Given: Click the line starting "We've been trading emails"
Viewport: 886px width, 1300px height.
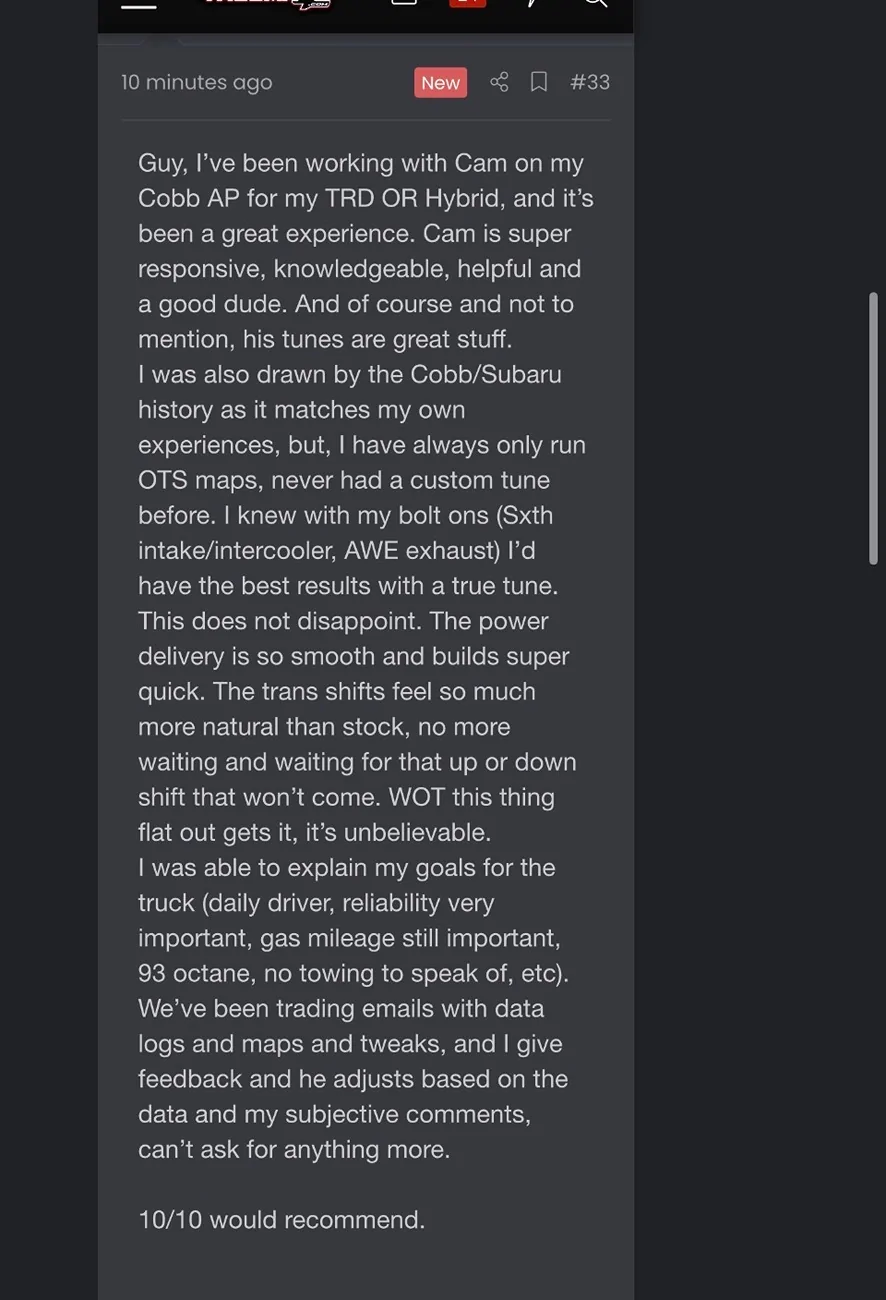Looking at the screenshot, I should point(341,1008).
